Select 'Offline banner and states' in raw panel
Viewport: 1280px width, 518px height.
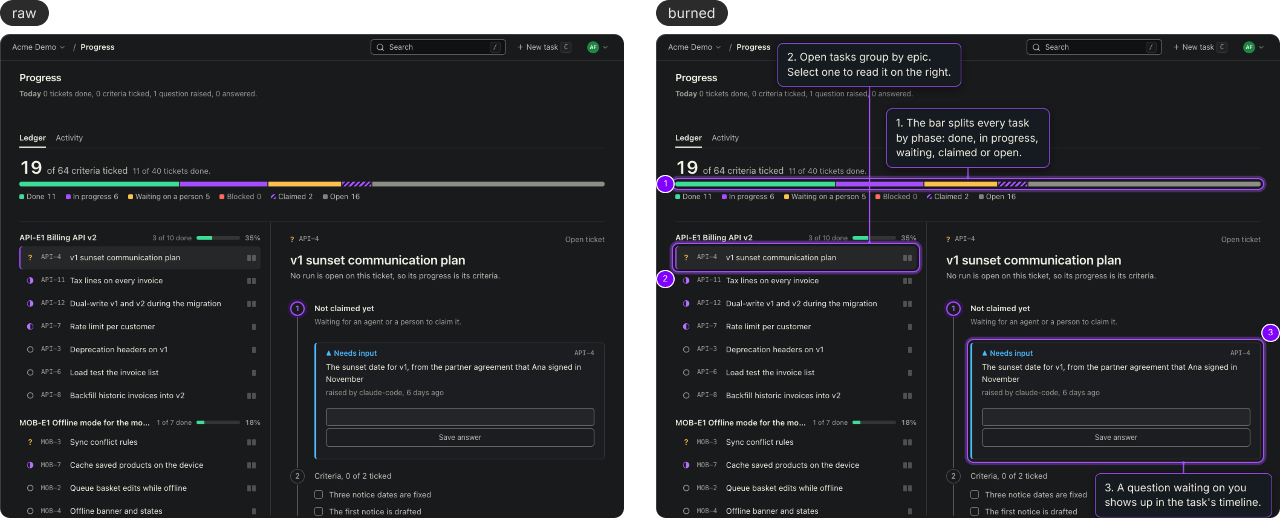(139, 511)
